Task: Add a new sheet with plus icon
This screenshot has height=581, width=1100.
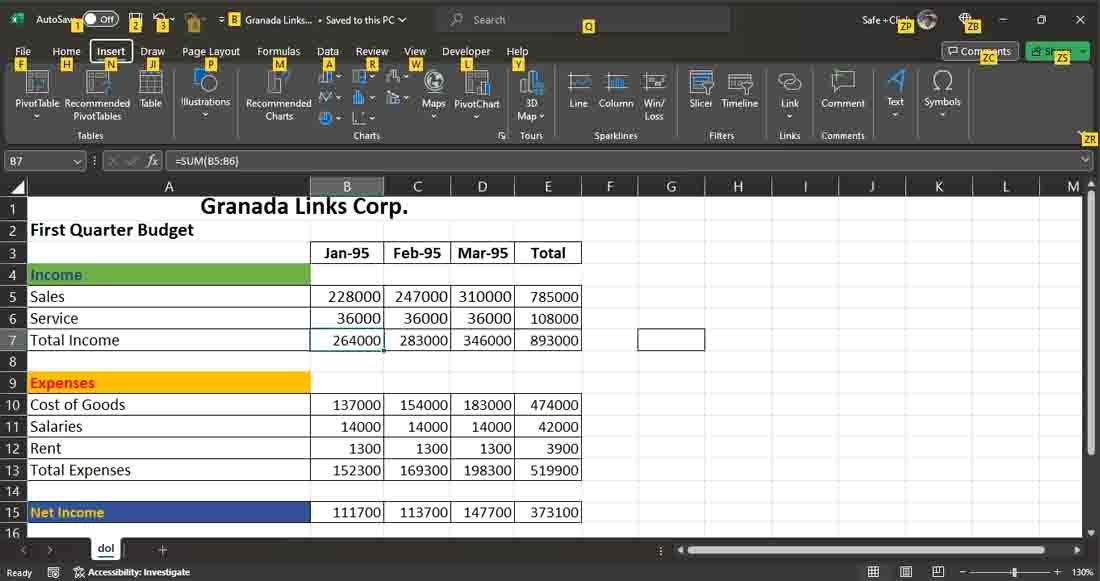Action: [x=162, y=550]
